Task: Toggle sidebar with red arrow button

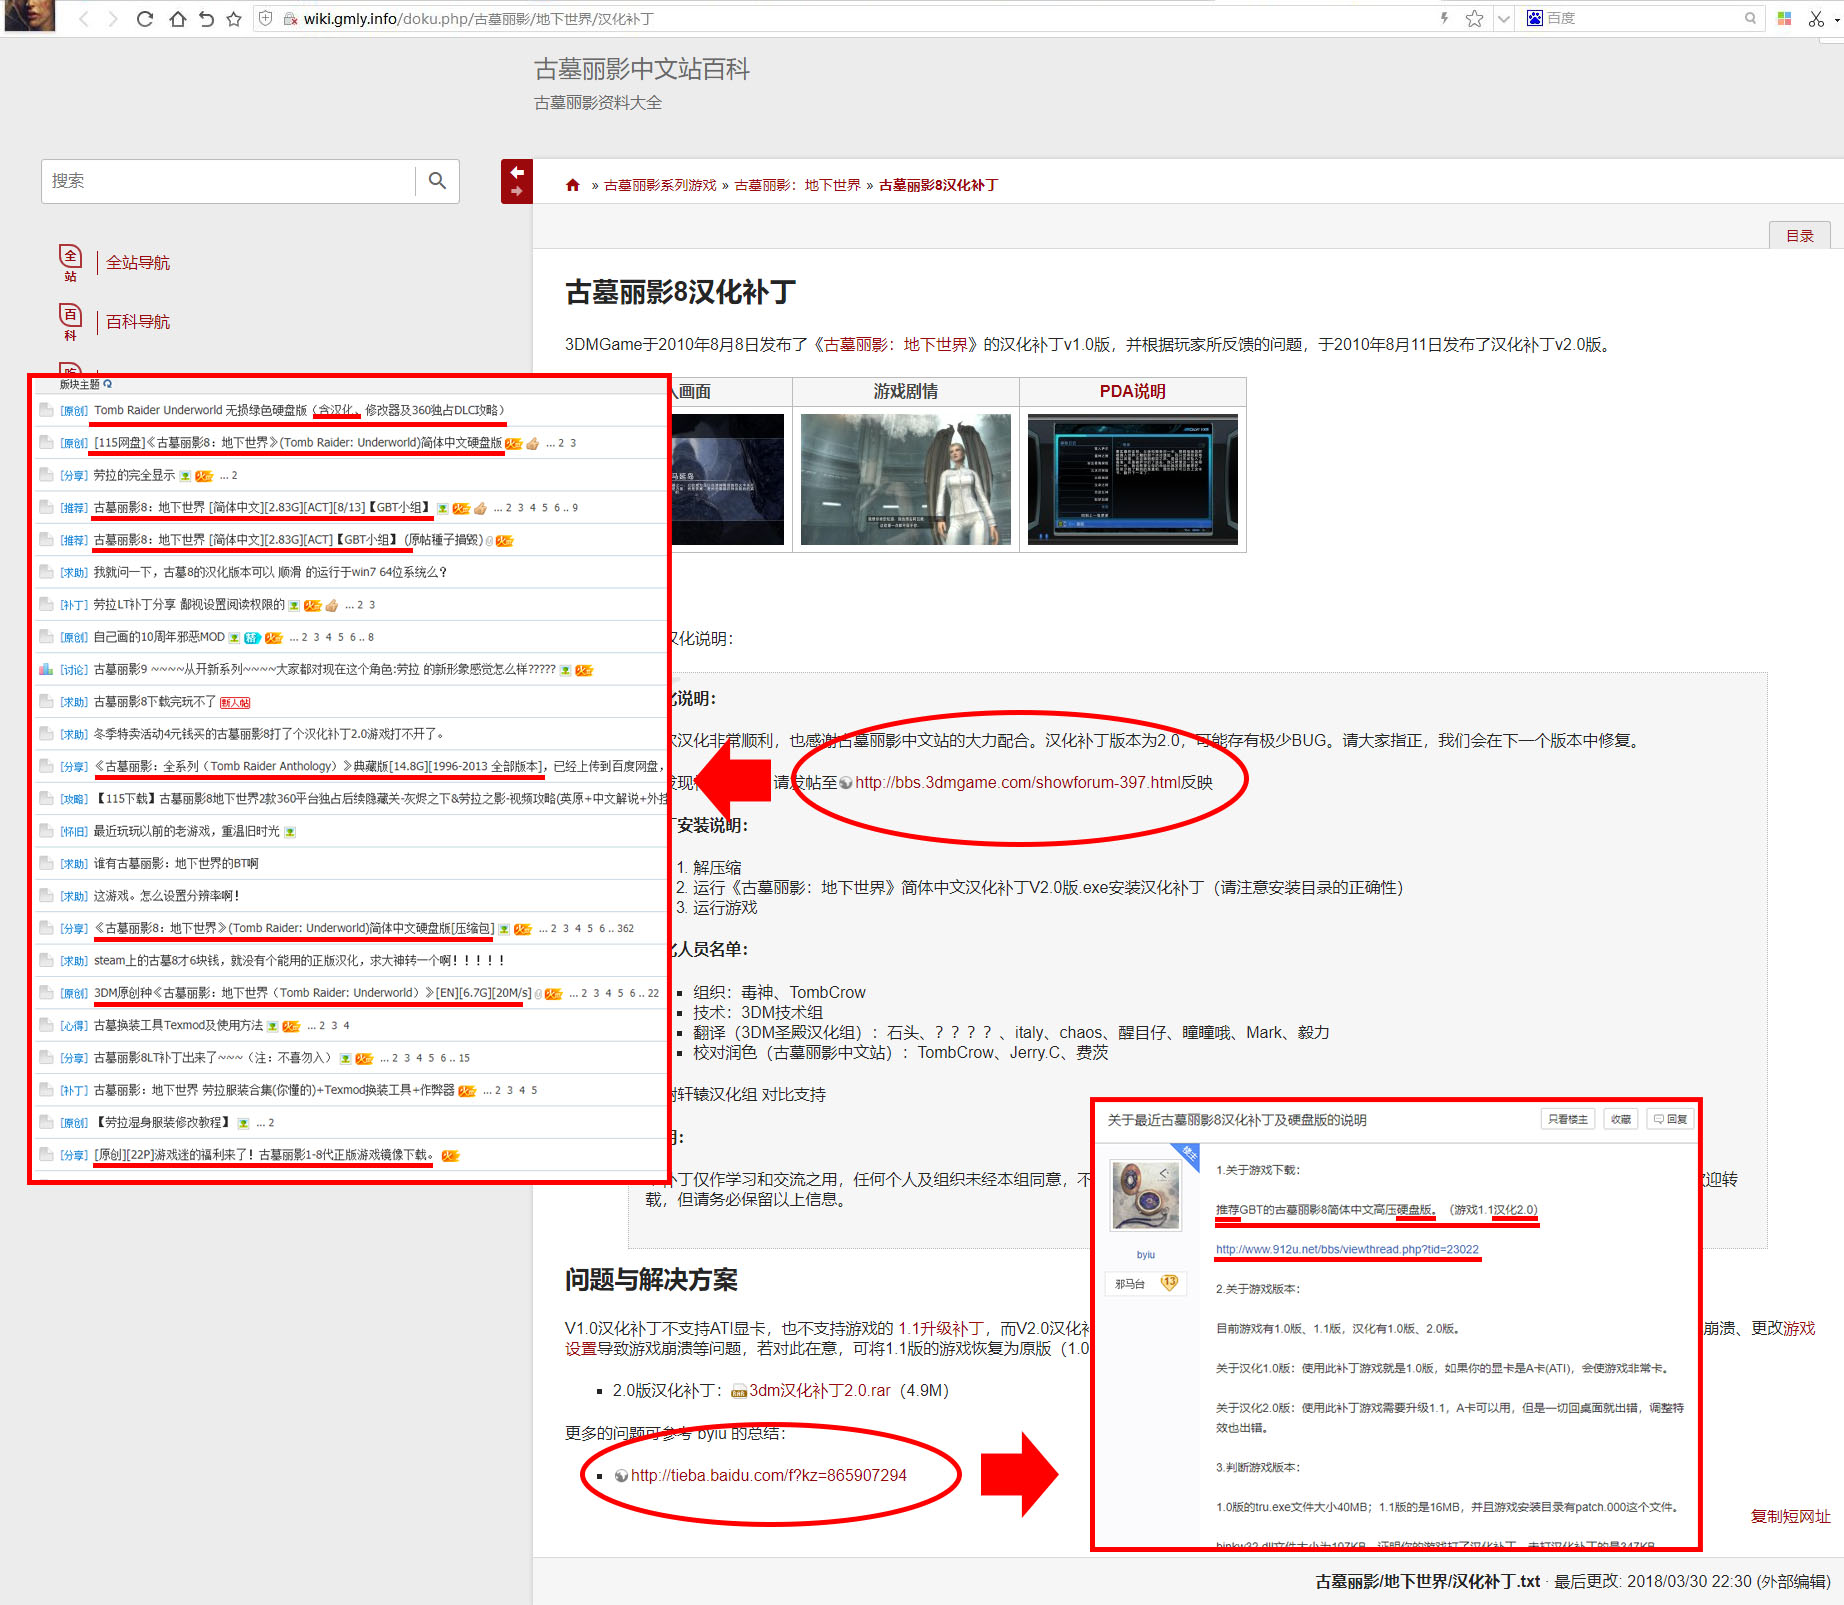Action: click(x=517, y=181)
